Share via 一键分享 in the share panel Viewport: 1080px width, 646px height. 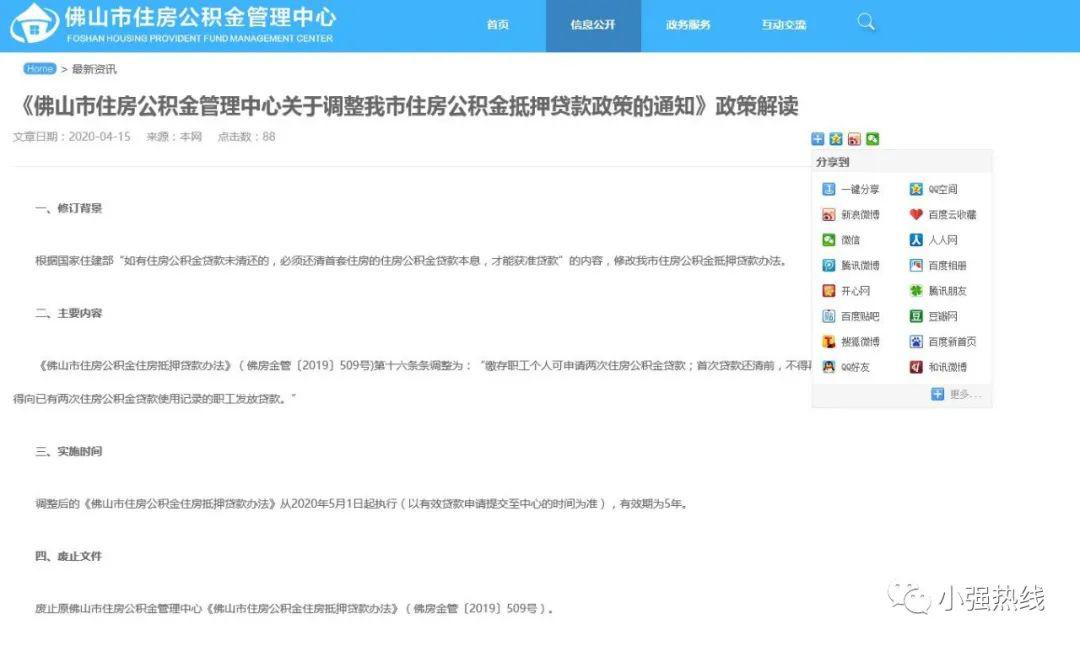pos(851,189)
